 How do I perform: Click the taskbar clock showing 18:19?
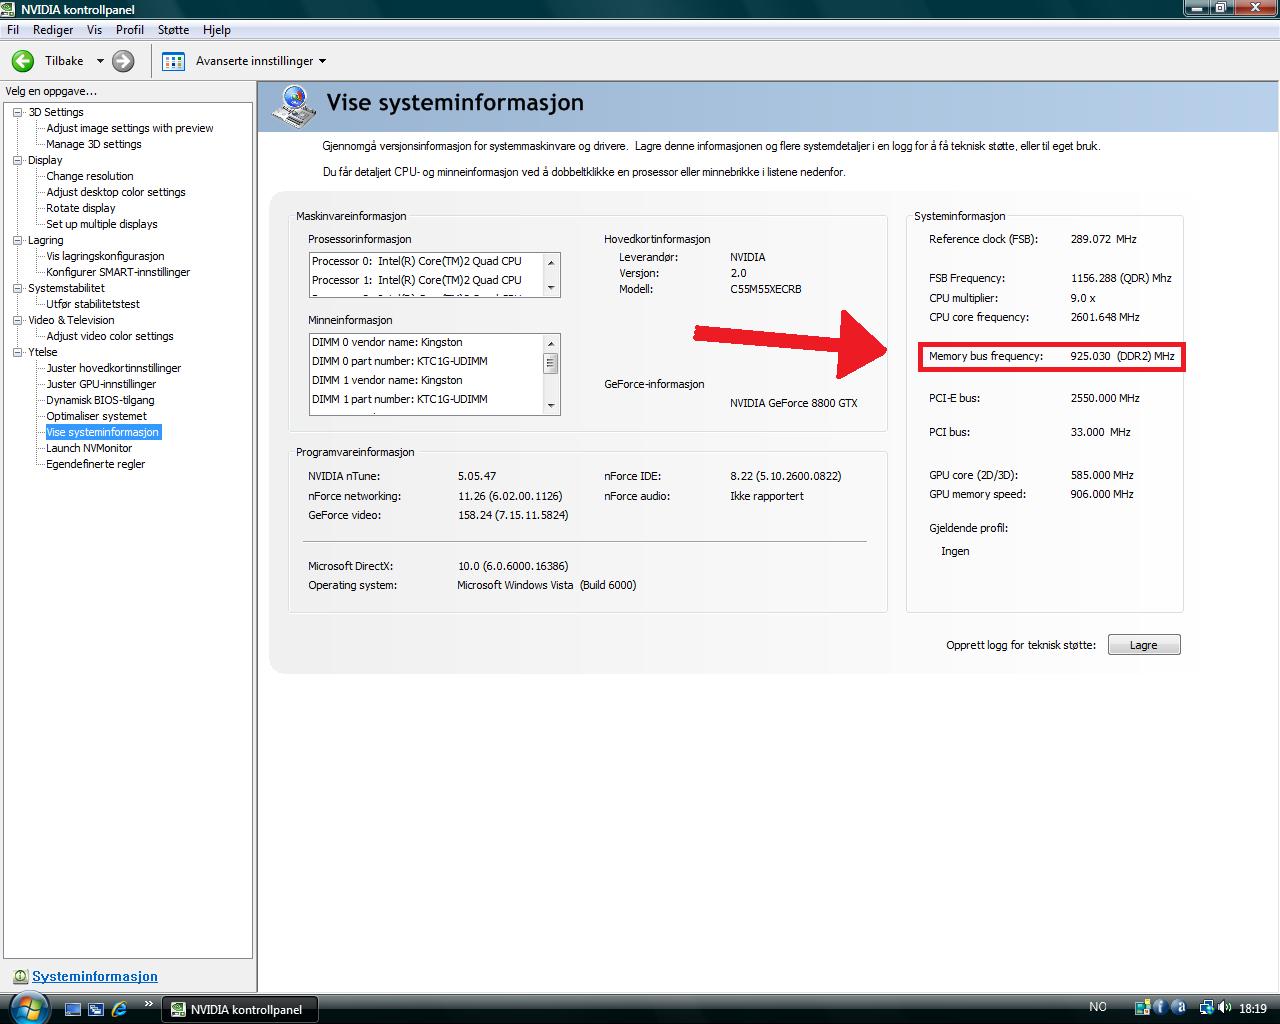[x=1253, y=1008]
